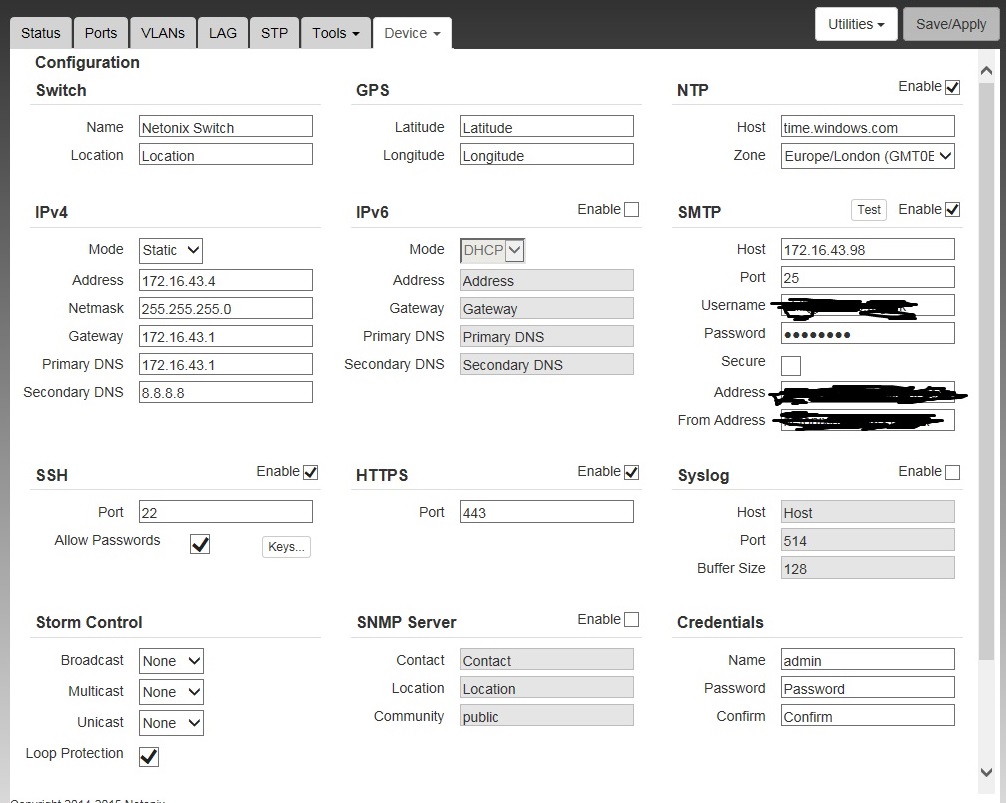Screen dimensions: 1006x803
Task: Disable Loop Protection
Action: pyautogui.click(x=148, y=757)
